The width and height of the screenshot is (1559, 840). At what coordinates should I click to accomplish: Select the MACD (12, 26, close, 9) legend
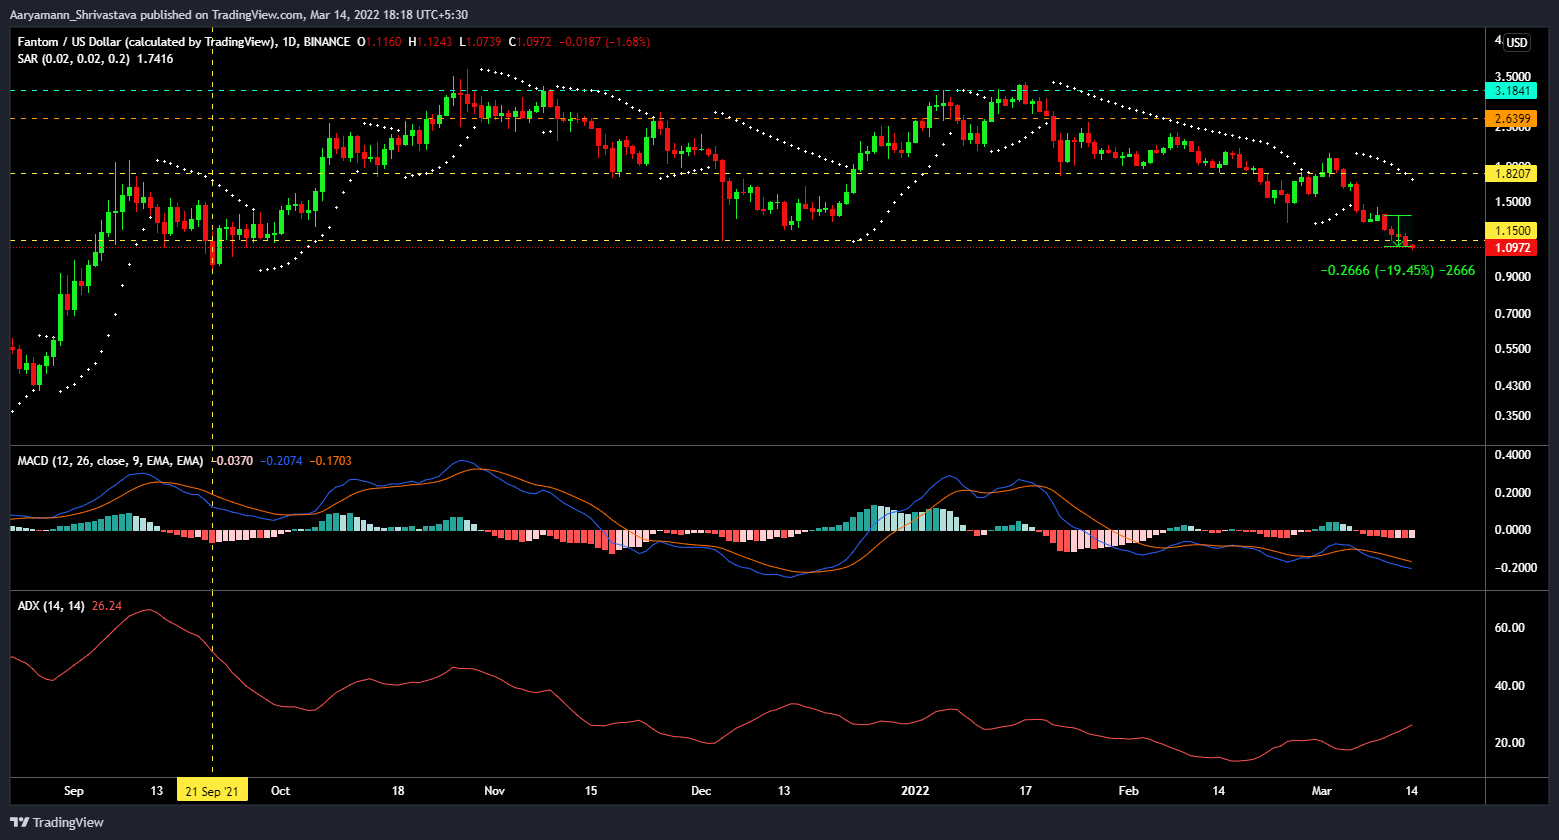point(106,461)
